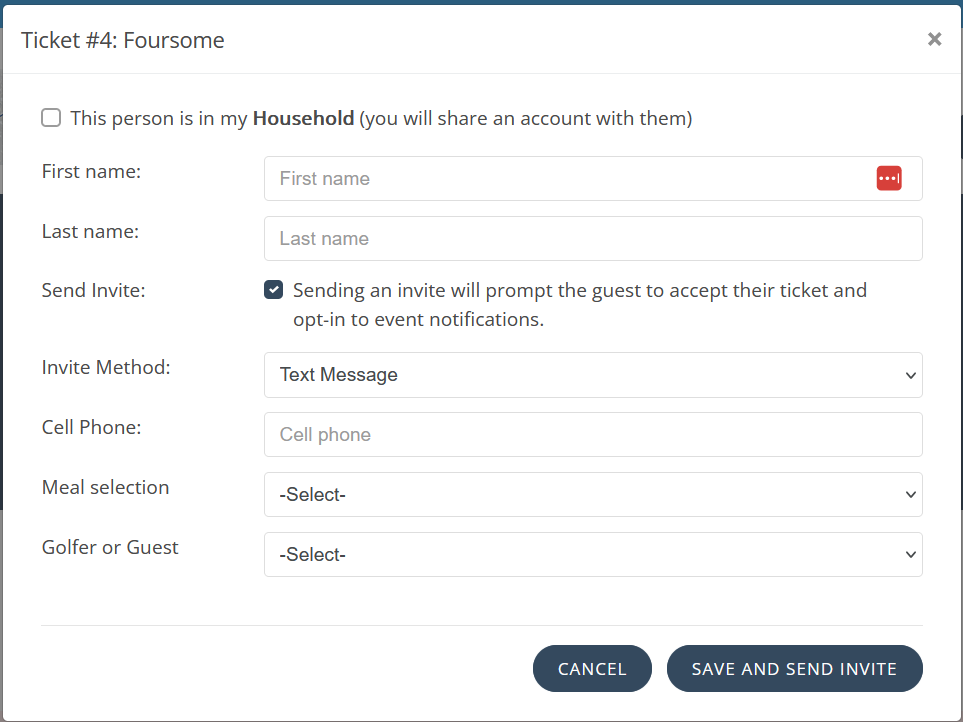This screenshot has width=963, height=722.
Task: Close the Ticket #4 dialog with X
Action: [934, 39]
